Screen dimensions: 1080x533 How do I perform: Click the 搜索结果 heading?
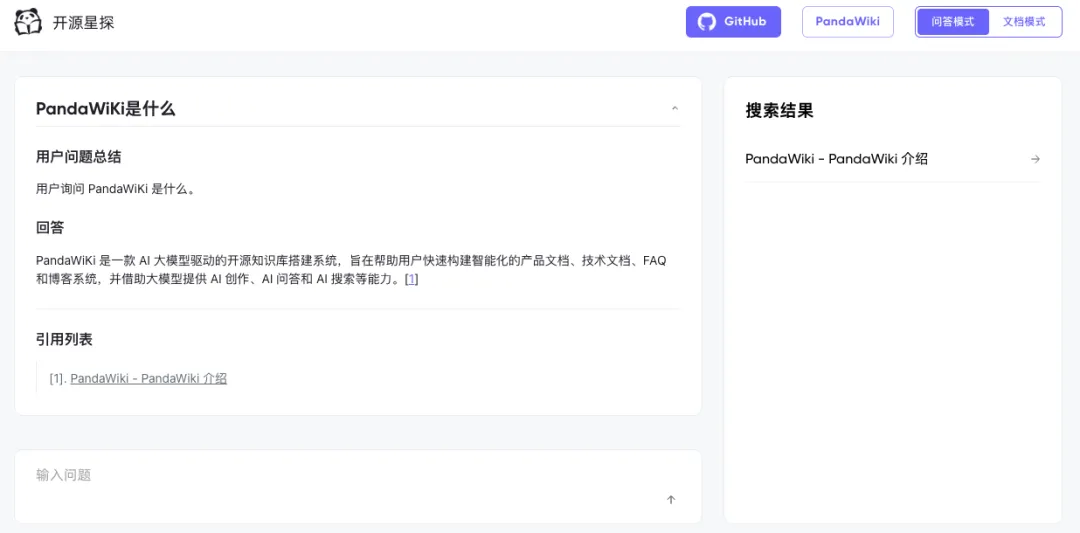click(x=780, y=110)
